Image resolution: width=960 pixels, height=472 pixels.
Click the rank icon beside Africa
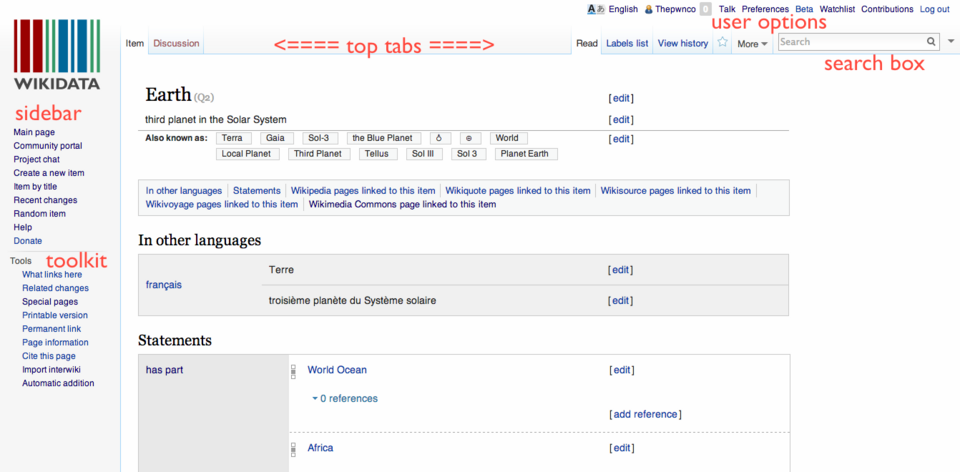click(x=293, y=450)
